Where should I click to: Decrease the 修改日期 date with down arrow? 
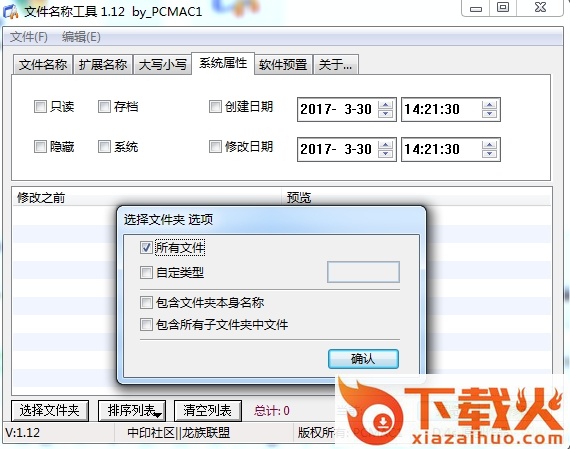click(x=385, y=153)
